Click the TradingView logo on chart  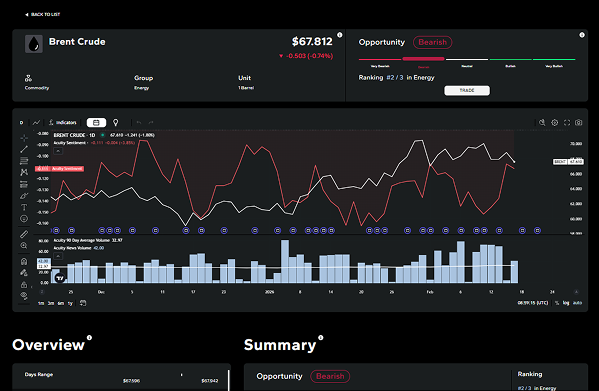point(60,278)
